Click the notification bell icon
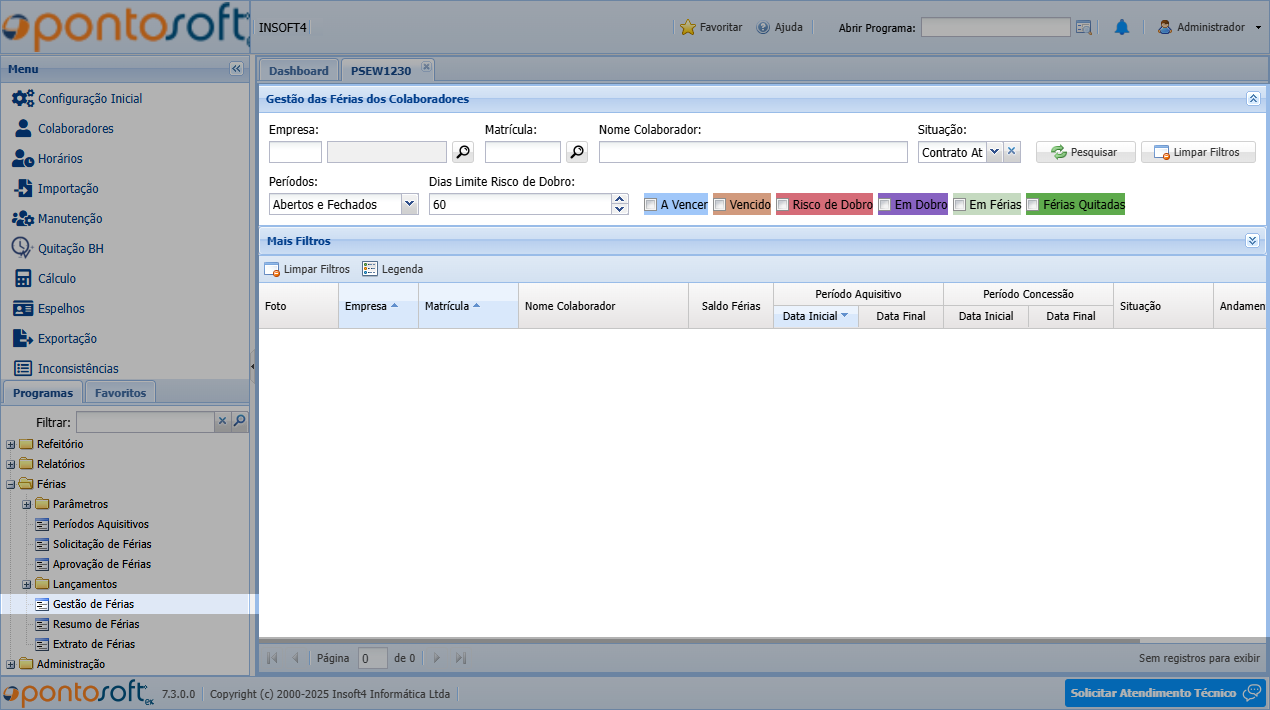This screenshot has height=710, width=1270. 1121,28
